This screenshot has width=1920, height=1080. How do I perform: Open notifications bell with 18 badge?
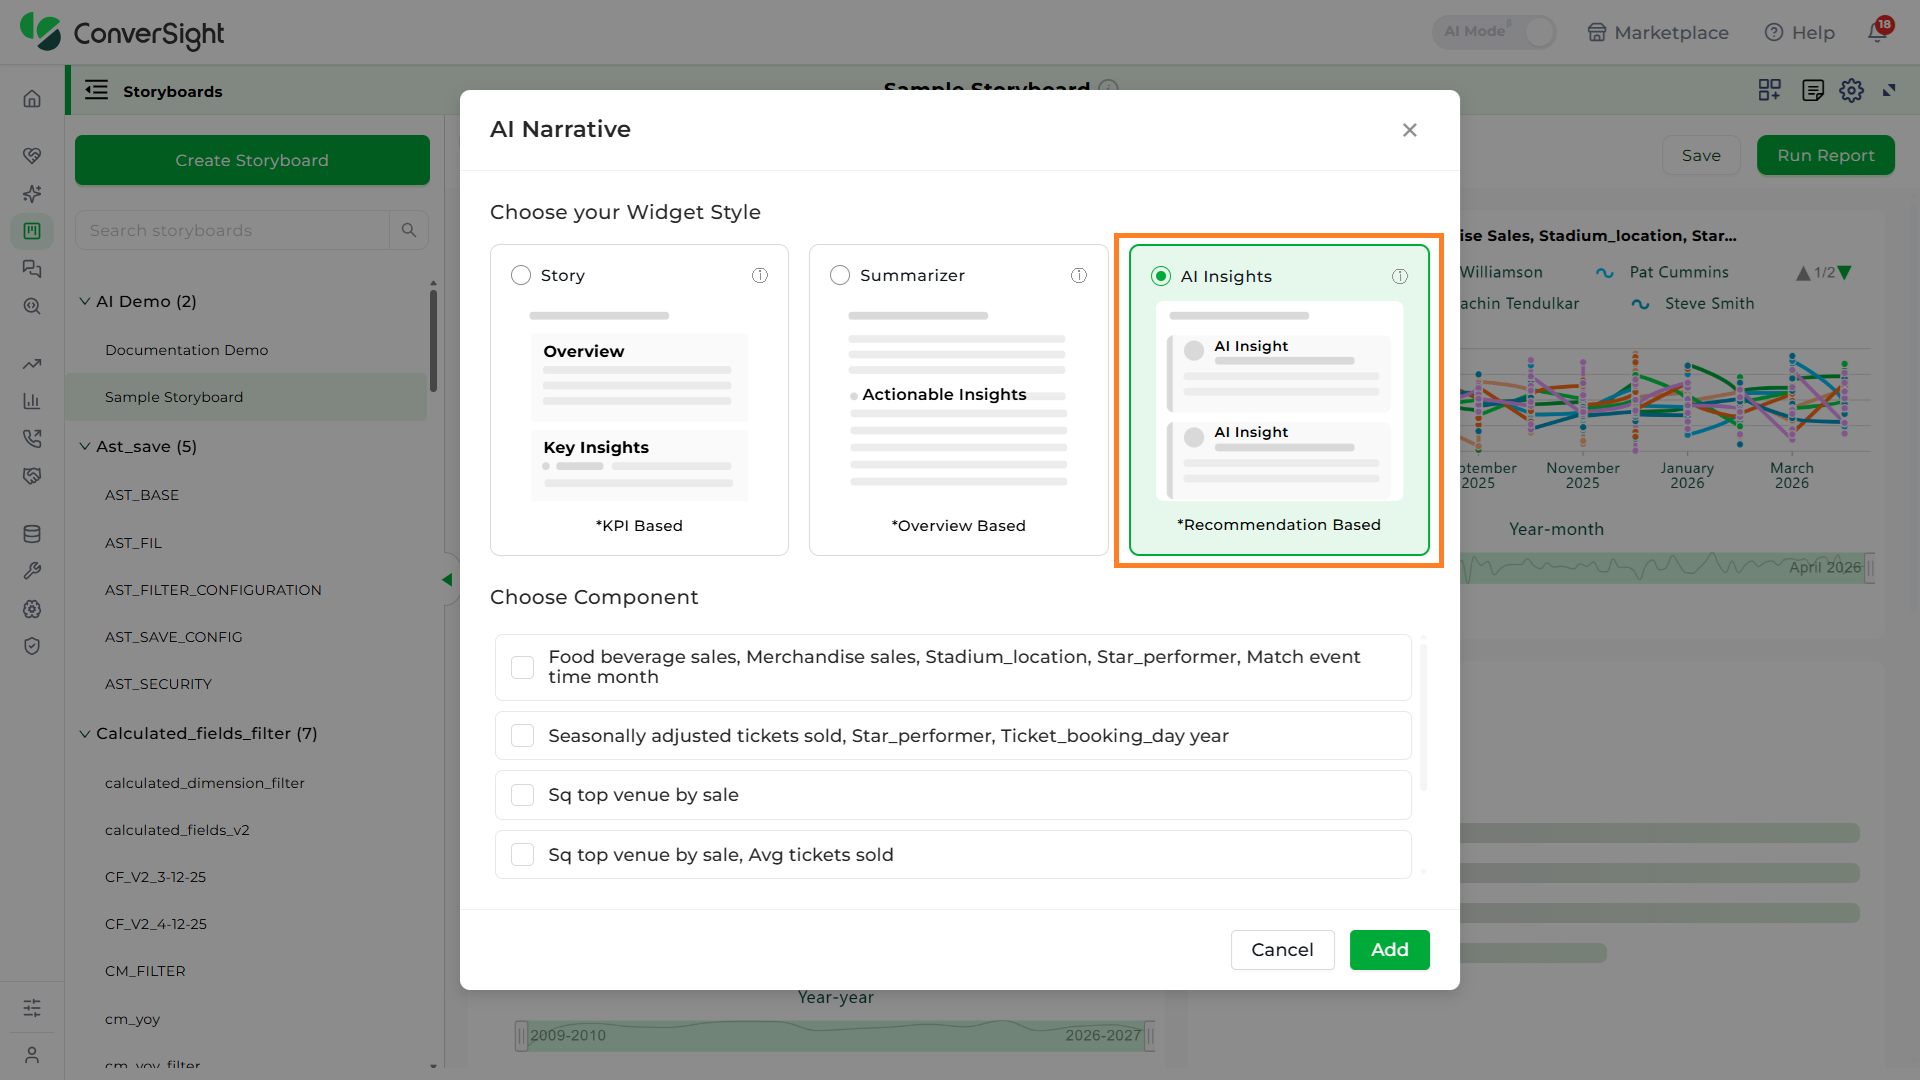click(x=1878, y=31)
